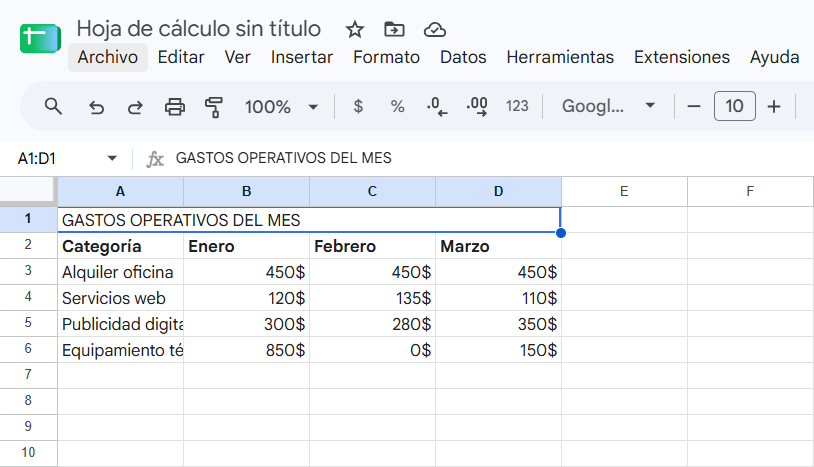The image size is (814, 467).
Task: Click the name box showing A1:D1
Action: coord(36,158)
